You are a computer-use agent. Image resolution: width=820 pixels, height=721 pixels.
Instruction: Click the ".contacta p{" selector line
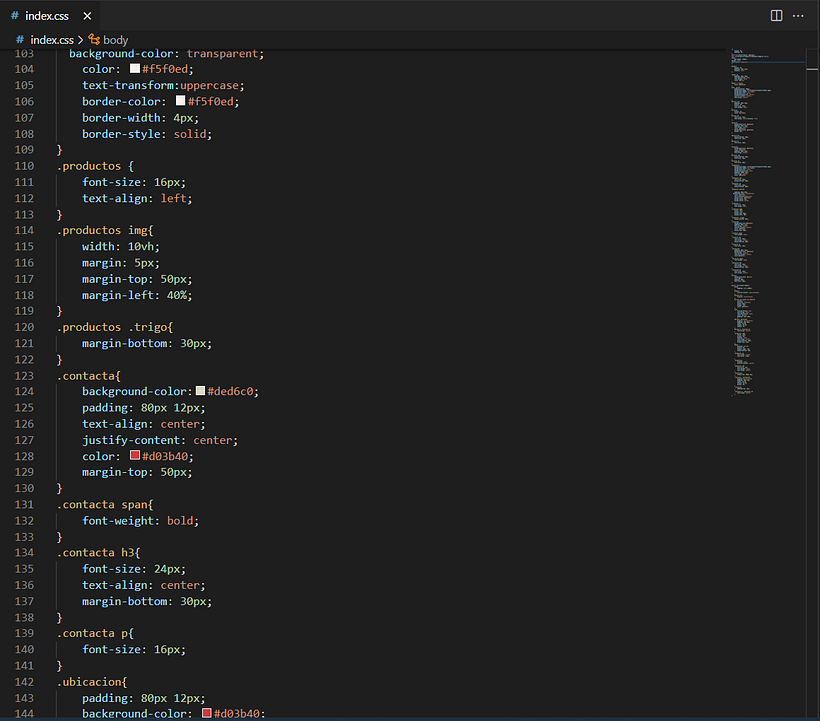point(96,633)
